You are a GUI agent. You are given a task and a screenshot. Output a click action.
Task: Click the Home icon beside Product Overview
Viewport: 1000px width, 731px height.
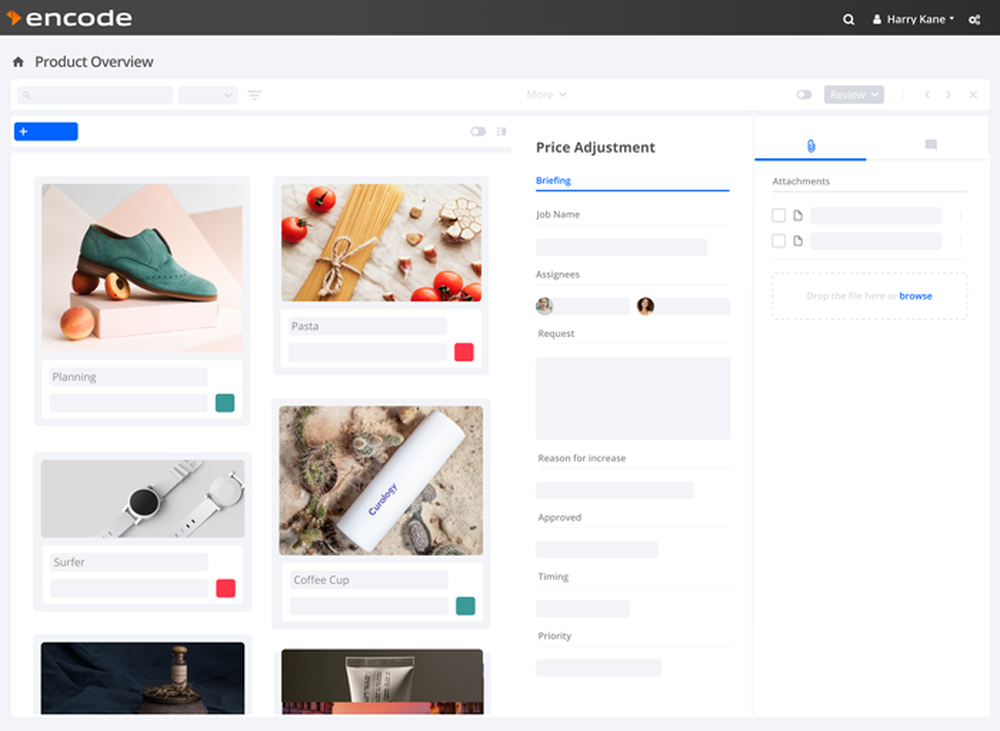[x=18, y=61]
